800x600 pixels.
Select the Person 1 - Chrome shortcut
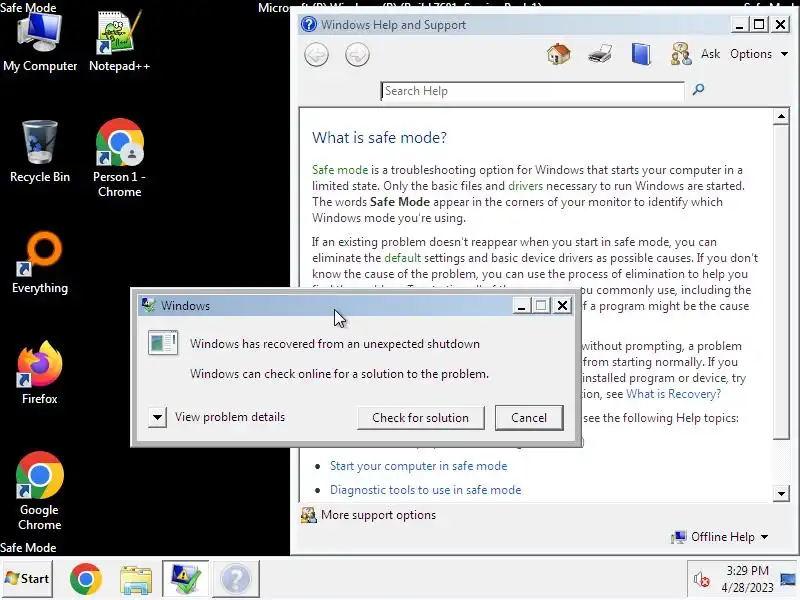[x=119, y=158]
